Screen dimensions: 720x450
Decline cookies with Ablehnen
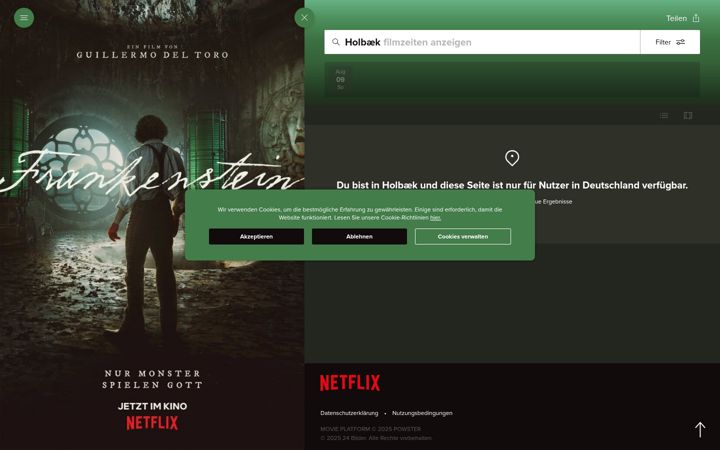360,236
